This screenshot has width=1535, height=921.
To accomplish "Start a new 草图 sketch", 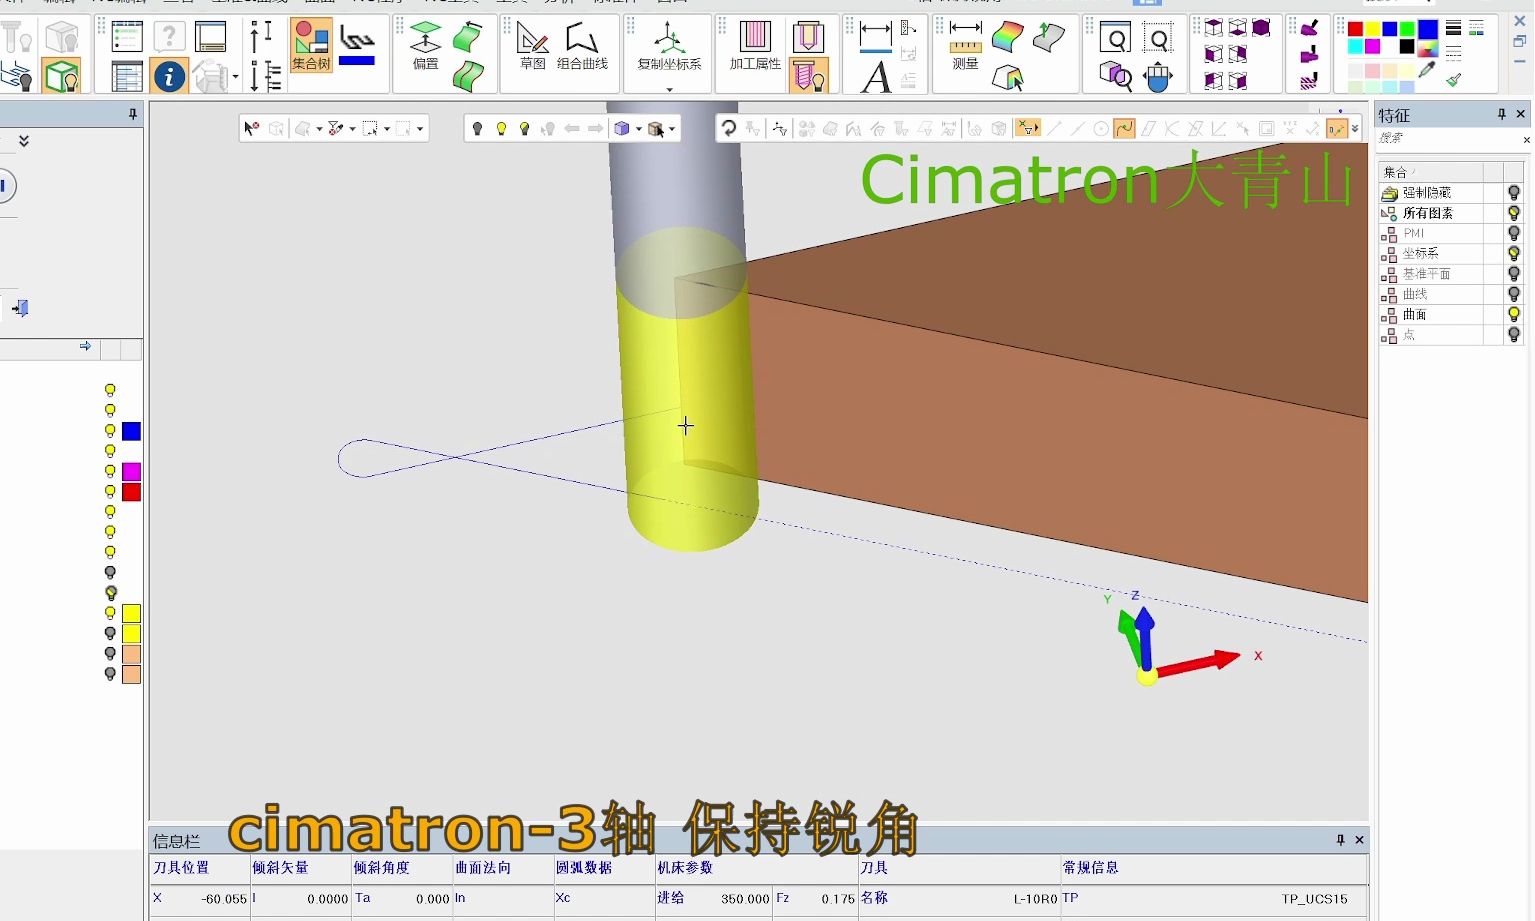I will [532, 46].
